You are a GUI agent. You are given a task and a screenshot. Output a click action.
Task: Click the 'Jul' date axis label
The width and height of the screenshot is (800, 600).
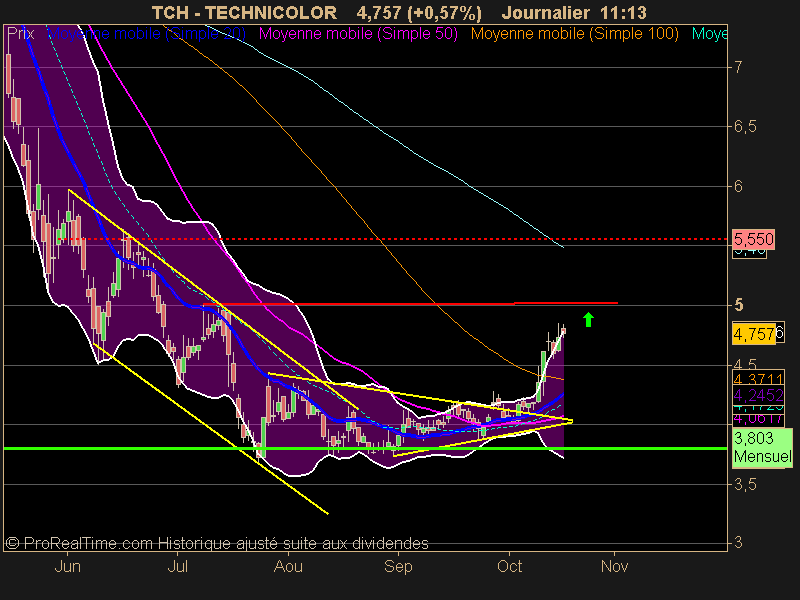[178, 566]
